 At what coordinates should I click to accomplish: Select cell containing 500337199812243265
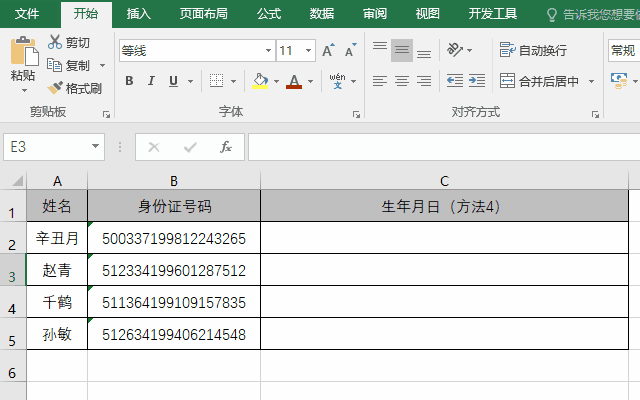(174, 238)
